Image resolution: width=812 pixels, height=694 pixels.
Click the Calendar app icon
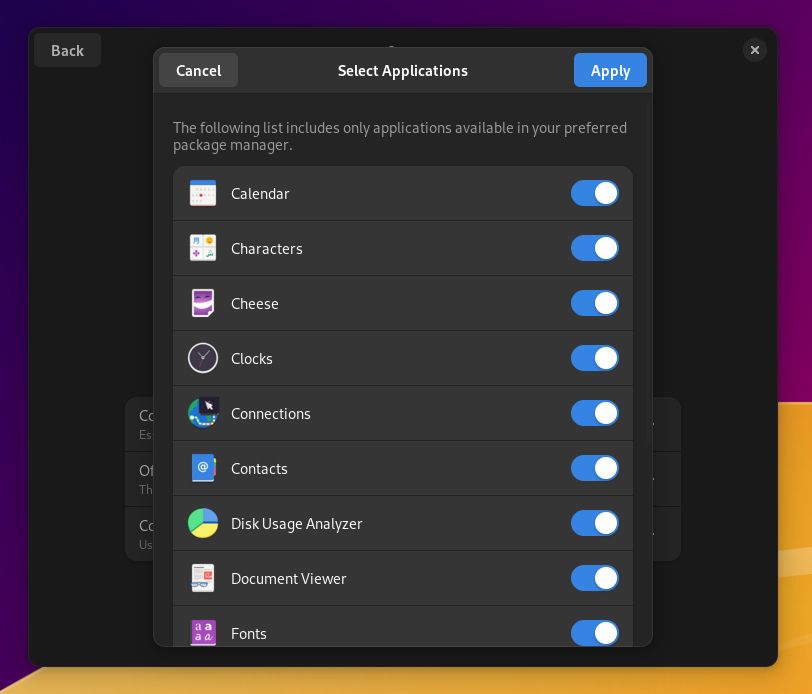pos(203,193)
